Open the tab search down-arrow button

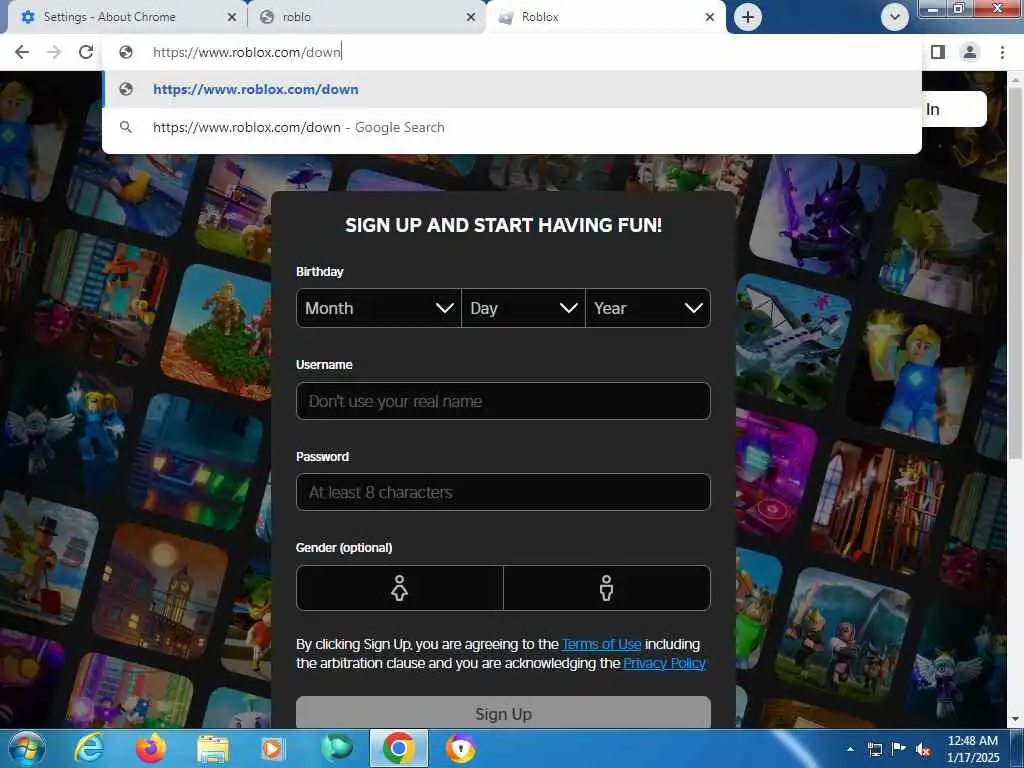click(895, 17)
